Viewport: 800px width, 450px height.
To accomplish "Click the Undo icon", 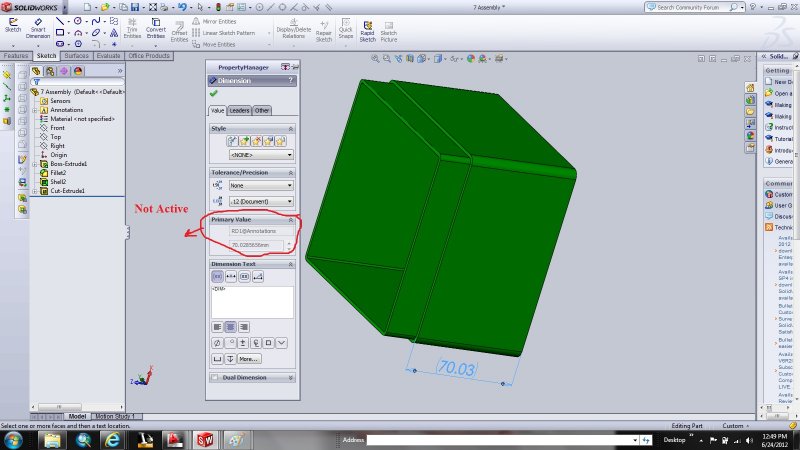I will [x=182, y=7].
